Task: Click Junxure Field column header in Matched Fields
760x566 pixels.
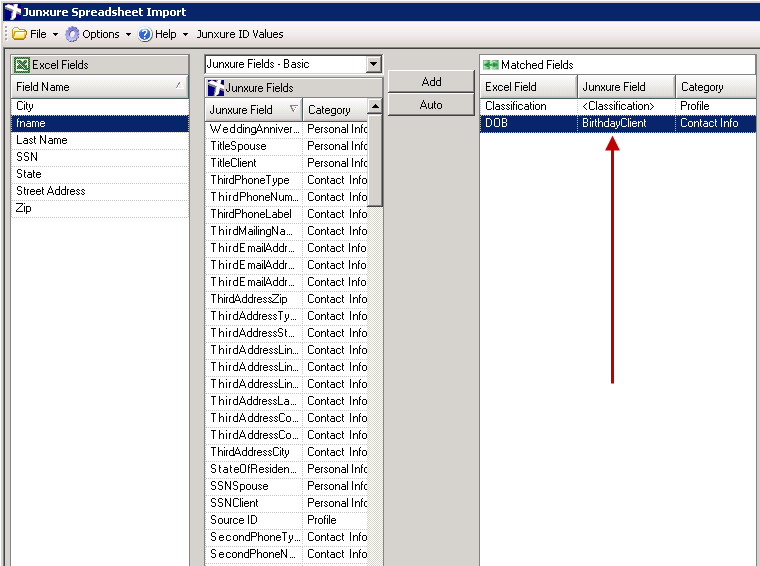Action: click(x=626, y=87)
